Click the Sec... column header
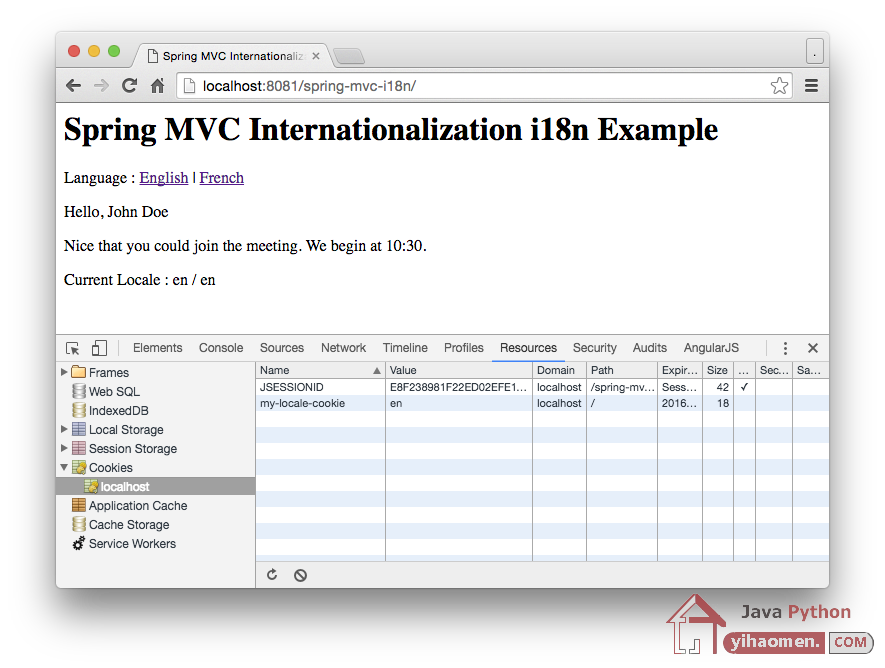885x668 pixels. [774, 370]
